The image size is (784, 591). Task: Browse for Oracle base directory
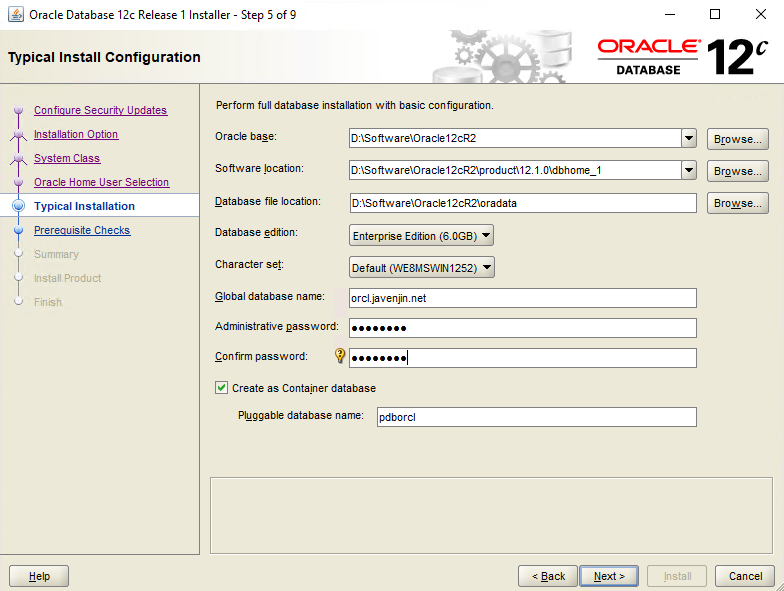pos(738,139)
